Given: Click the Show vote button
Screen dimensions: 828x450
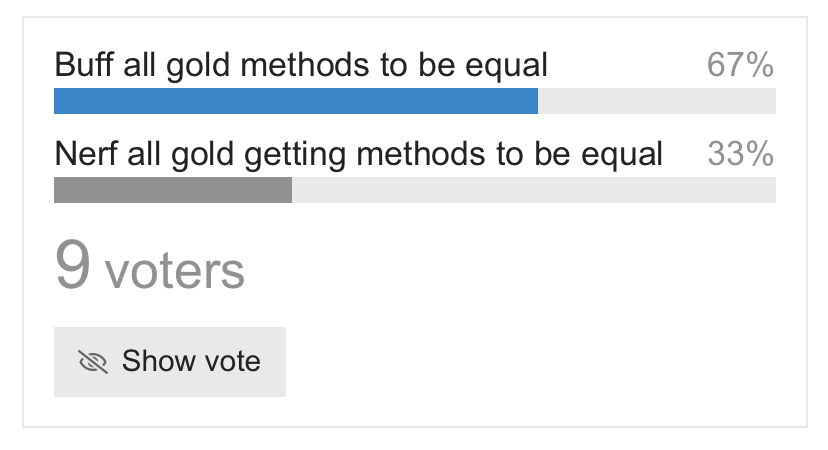Looking at the screenshot, I should (170, 362).
